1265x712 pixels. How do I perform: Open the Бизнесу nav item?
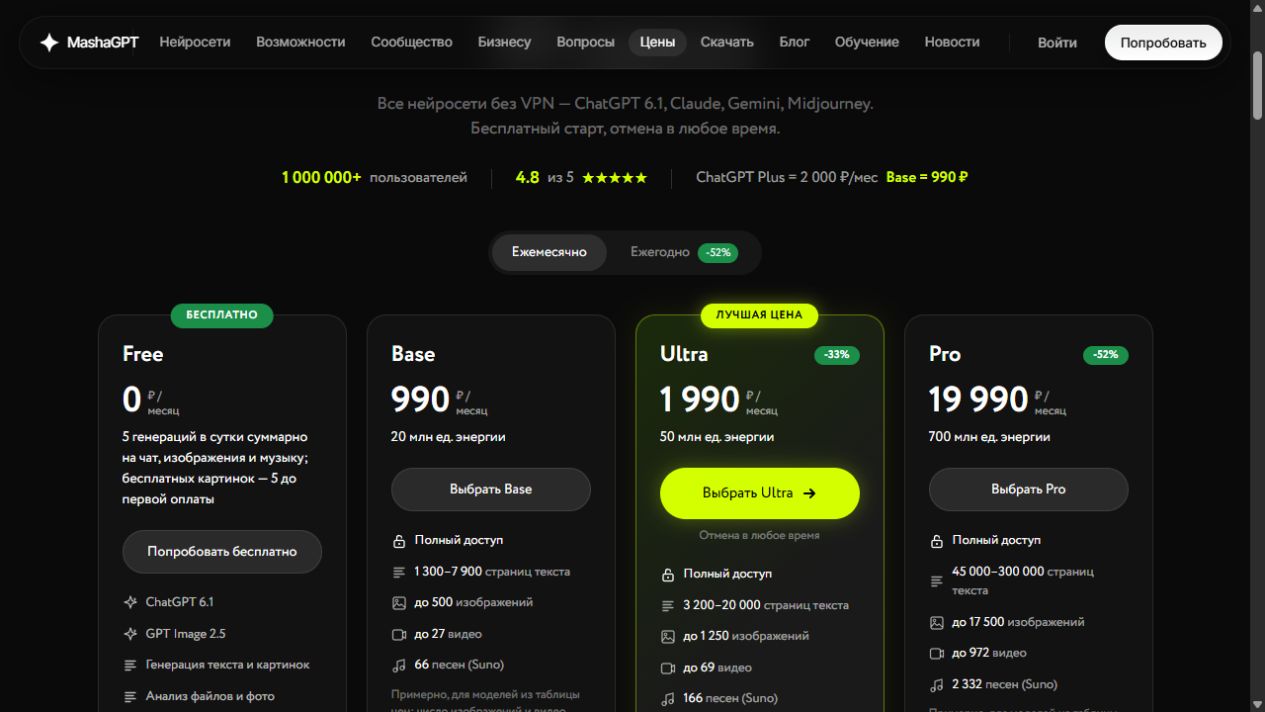[x=505, y=42]
